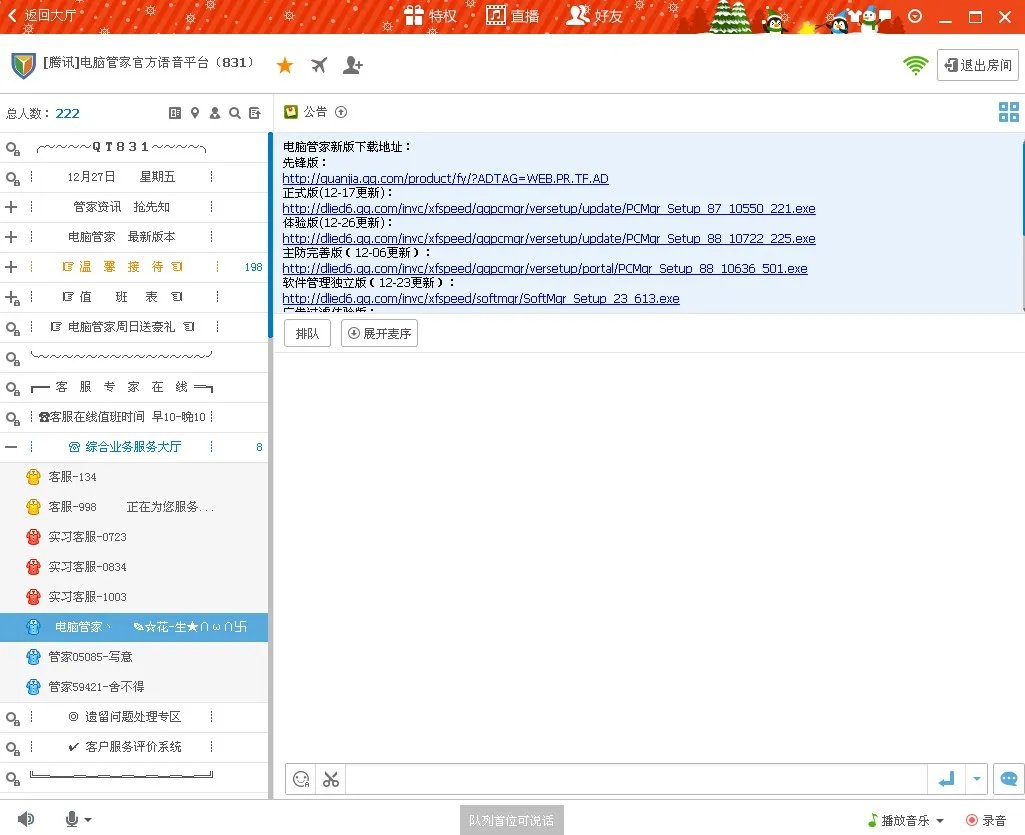
Task: Click the 退出房间 button
Action: 977,65
